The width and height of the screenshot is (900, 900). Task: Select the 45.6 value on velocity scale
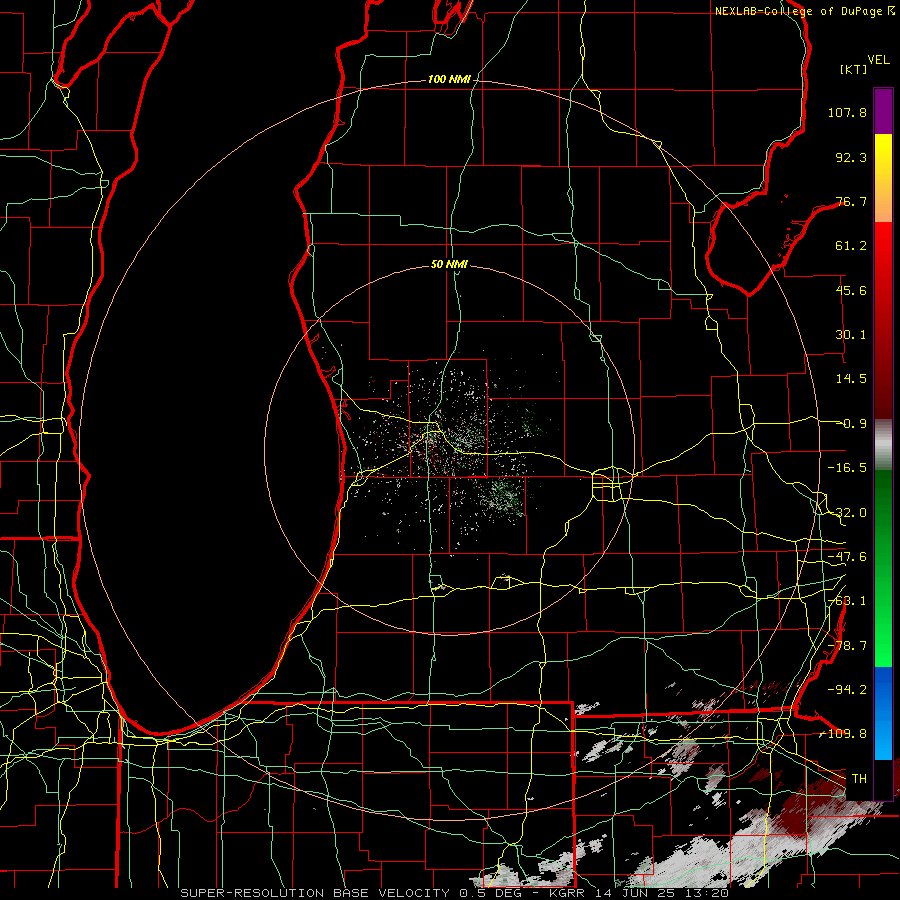pos(851,290)
